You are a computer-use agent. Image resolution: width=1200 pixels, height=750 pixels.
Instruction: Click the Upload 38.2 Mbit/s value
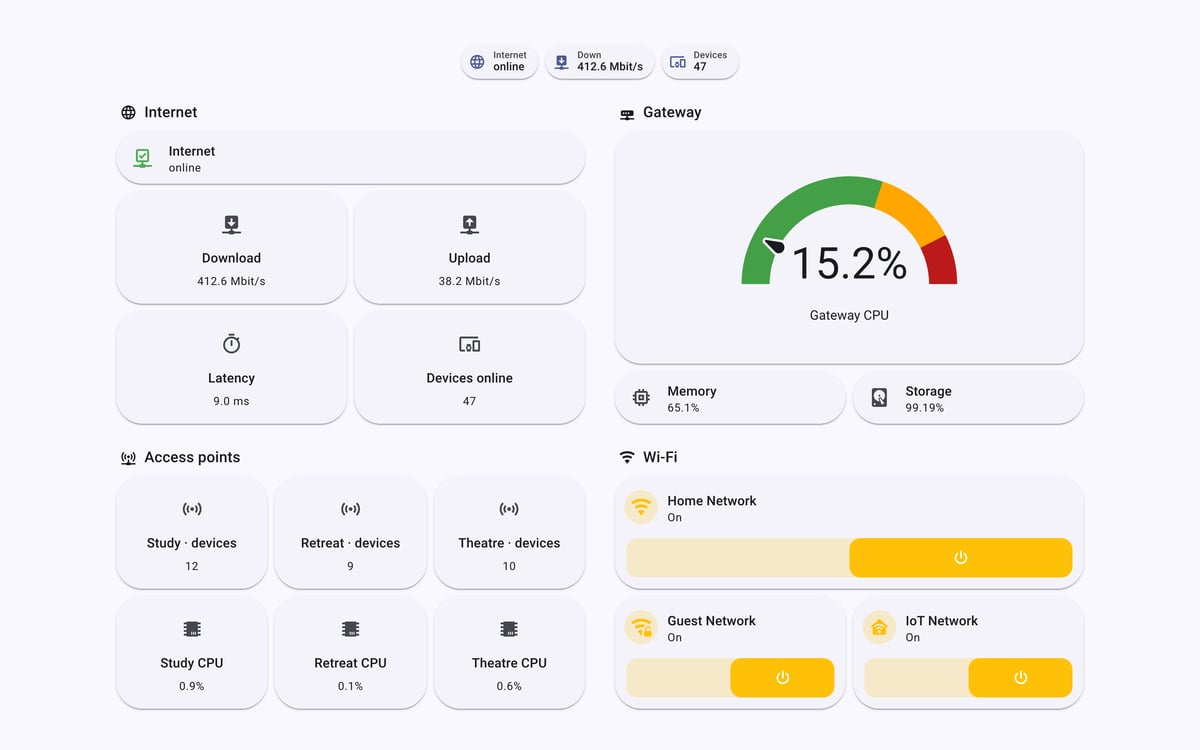pos(469,281)
